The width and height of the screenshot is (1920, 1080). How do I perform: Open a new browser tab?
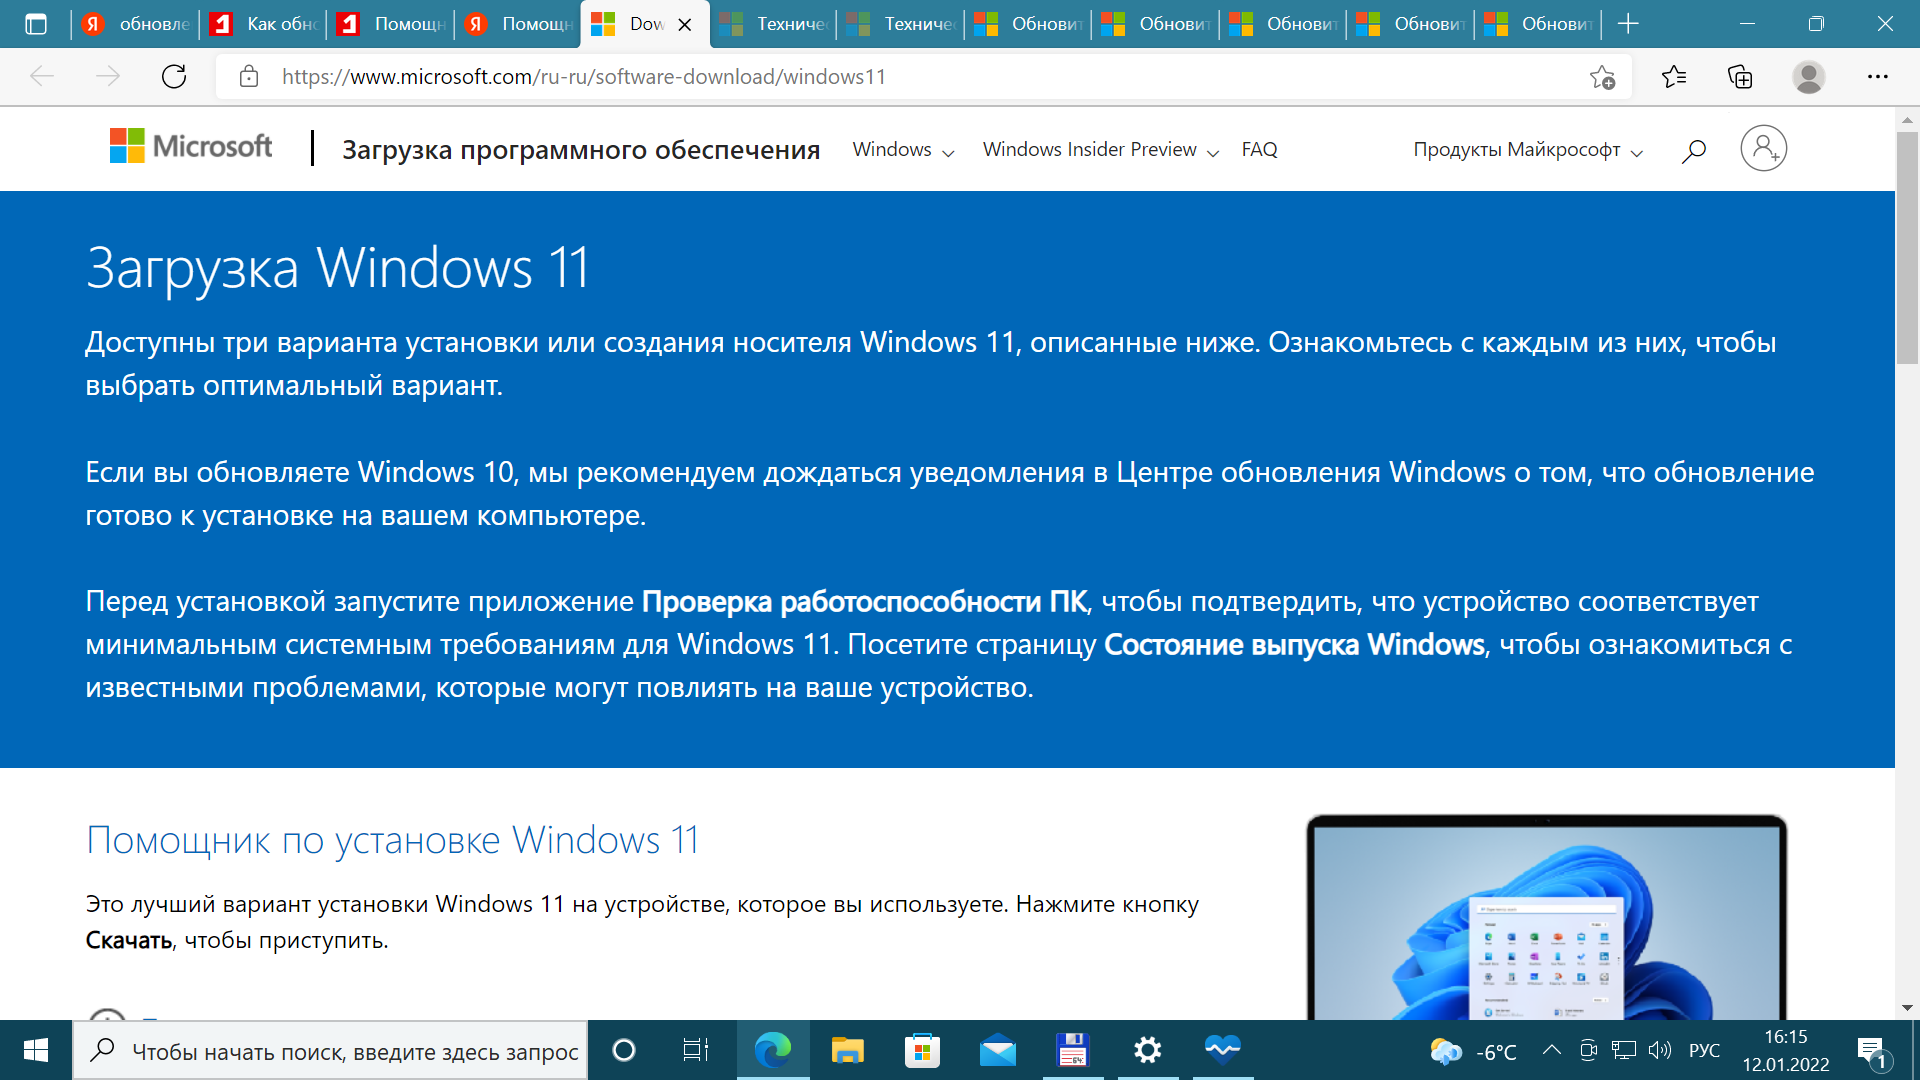click(1628, 24)
